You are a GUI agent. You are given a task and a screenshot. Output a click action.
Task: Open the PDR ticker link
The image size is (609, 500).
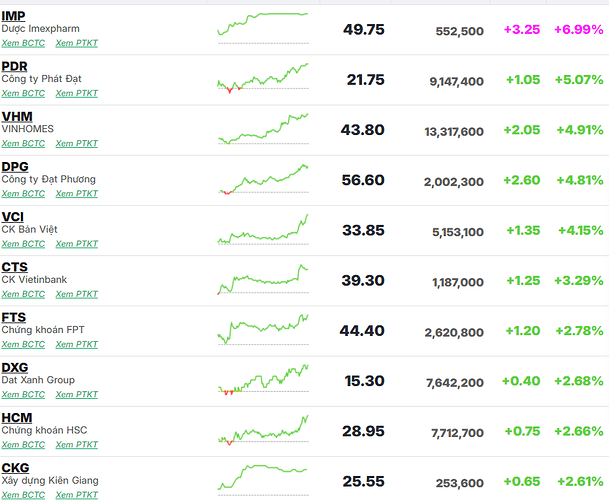[15, 66]
